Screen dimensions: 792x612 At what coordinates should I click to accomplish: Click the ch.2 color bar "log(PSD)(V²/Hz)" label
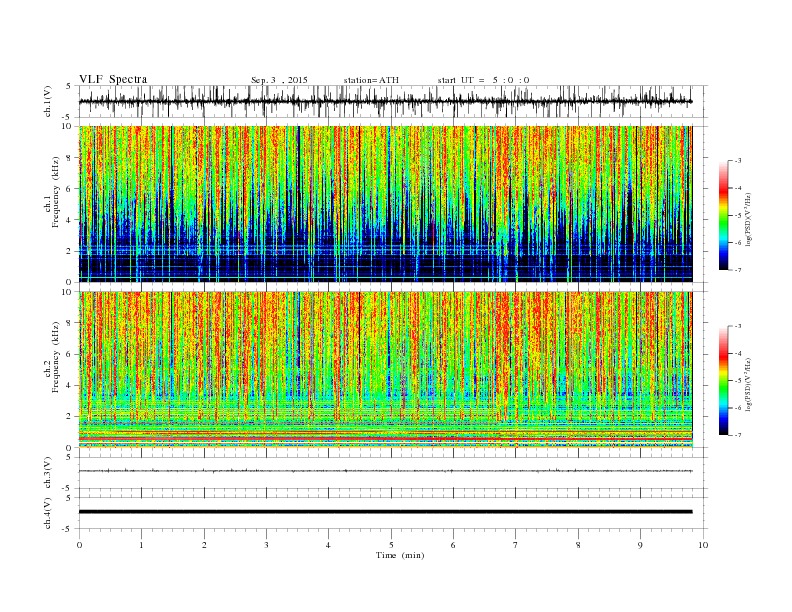click(x=749, y=385)
